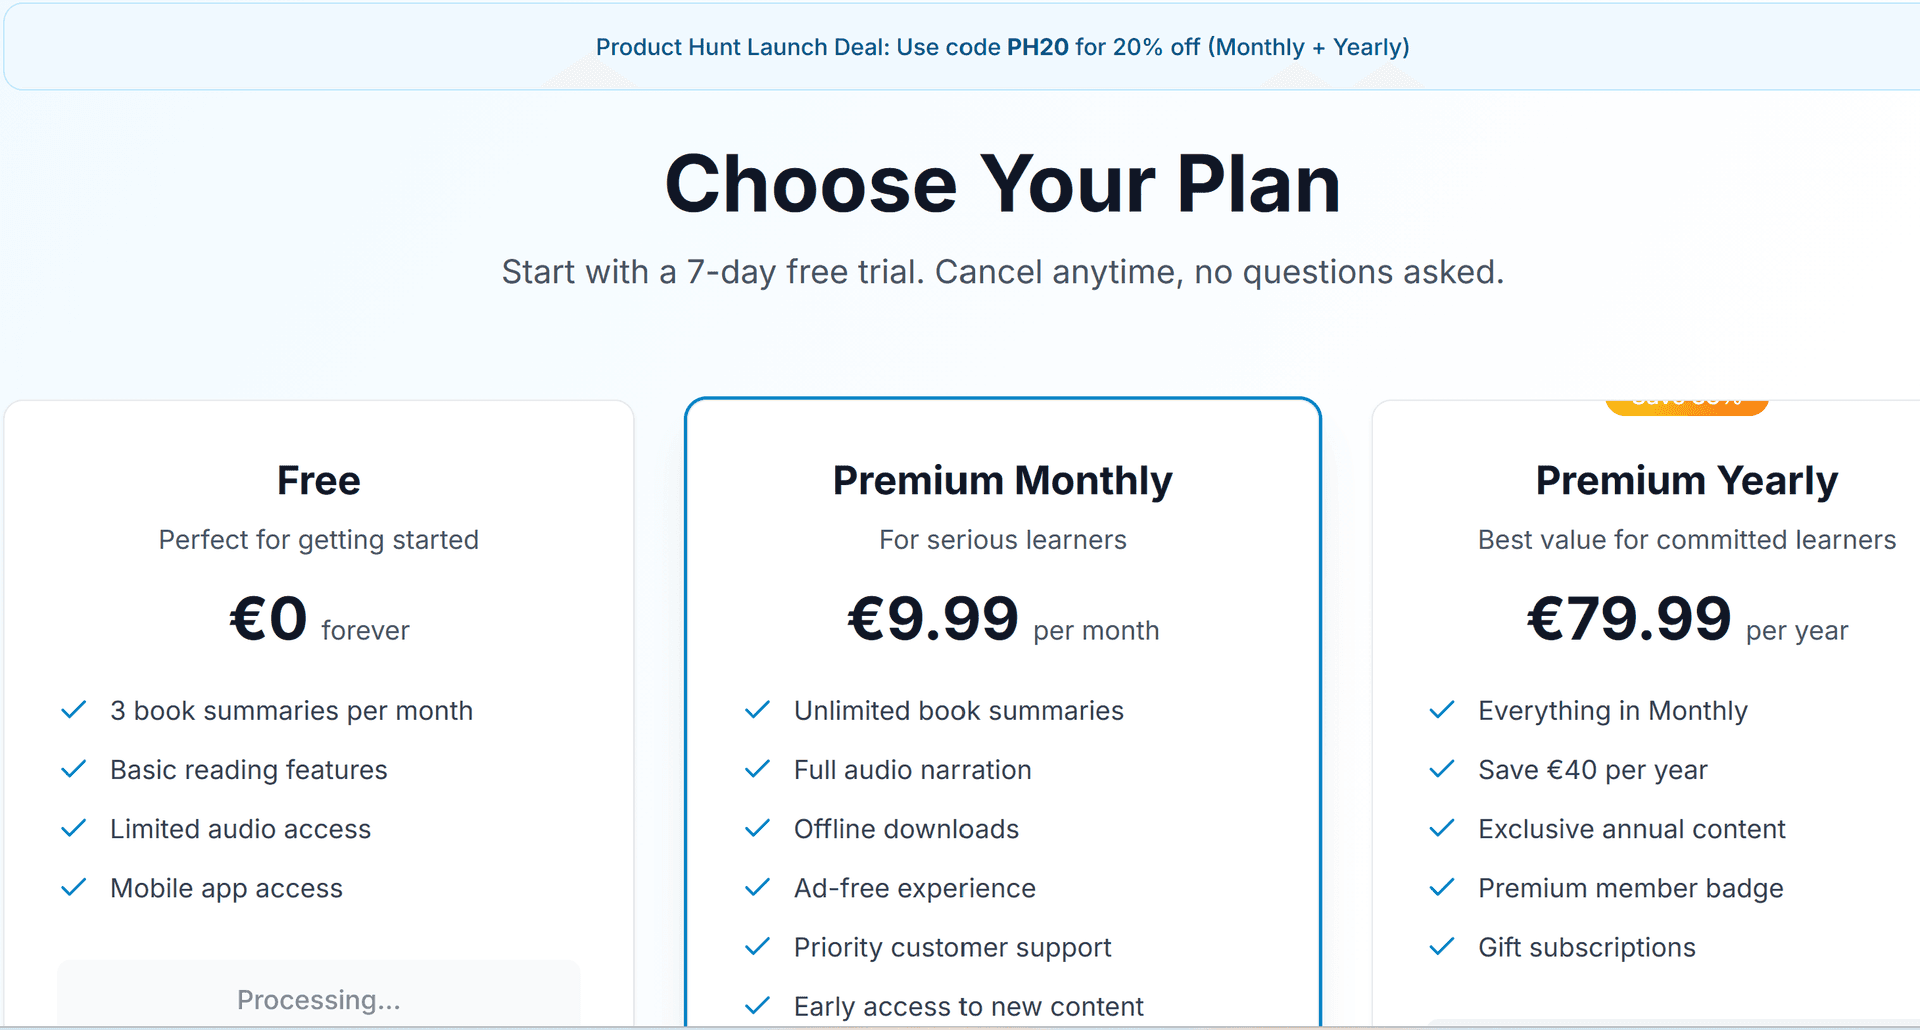
Task: Click checkmark next to Priority customer support
Action: pyautogui.click(x=758, y=946)
